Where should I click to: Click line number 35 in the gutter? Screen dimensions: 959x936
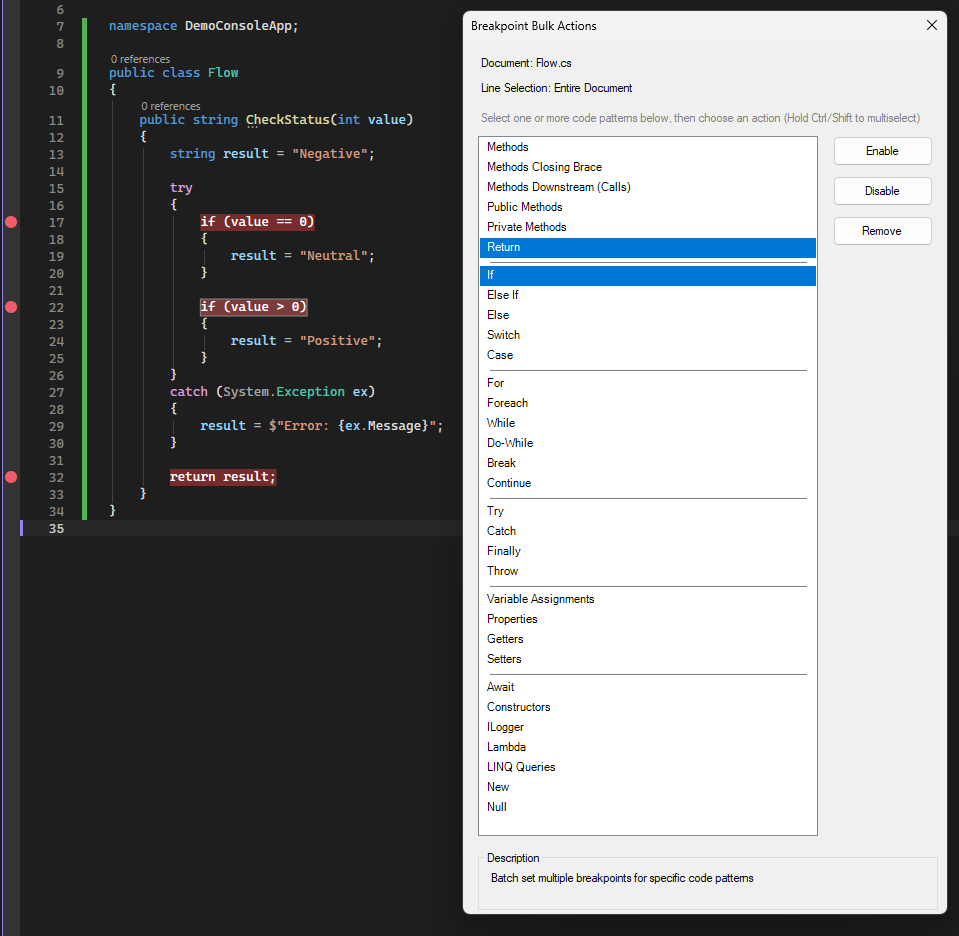(56, 529)
